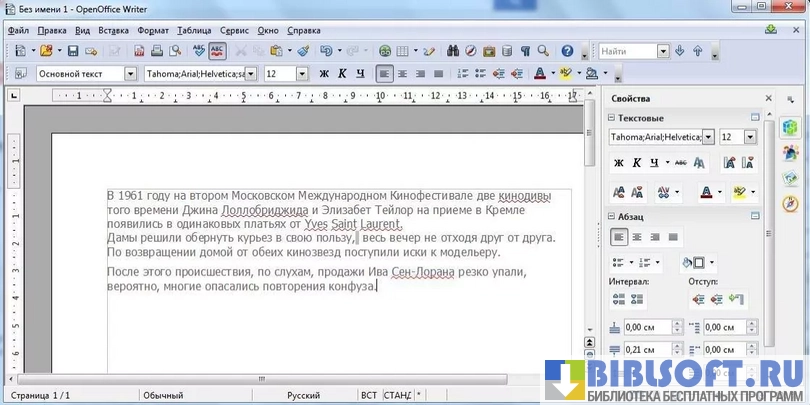
Task: Collapse the 'Абзац' section in sidebar
Action: [611, 217]
